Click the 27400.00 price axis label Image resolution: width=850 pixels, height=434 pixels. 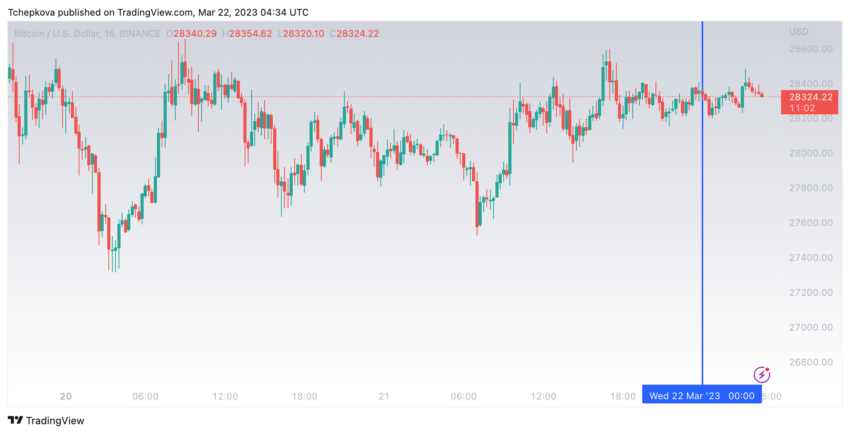[x=810, y=257]
